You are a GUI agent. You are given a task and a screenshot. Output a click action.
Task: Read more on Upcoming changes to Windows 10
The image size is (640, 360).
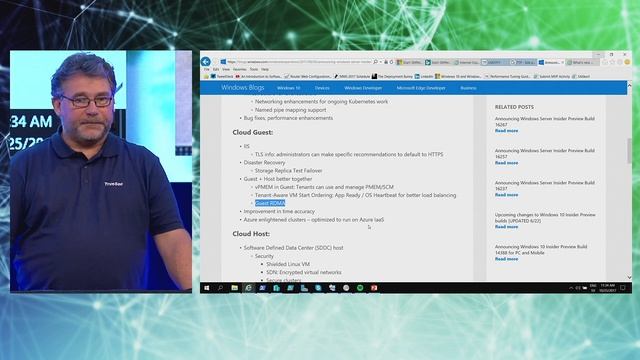tap(506, 227)
